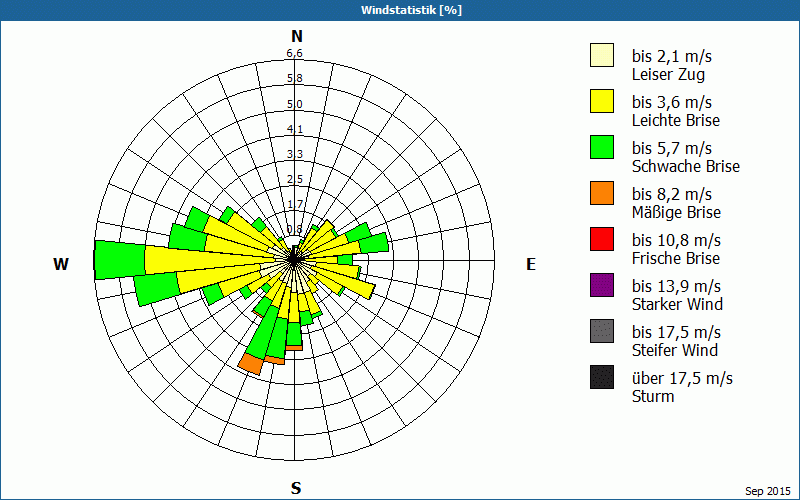This screenshot has width=800, height=500.
Task: Click the 'N' compass label
Action: (x=296, y=36)
